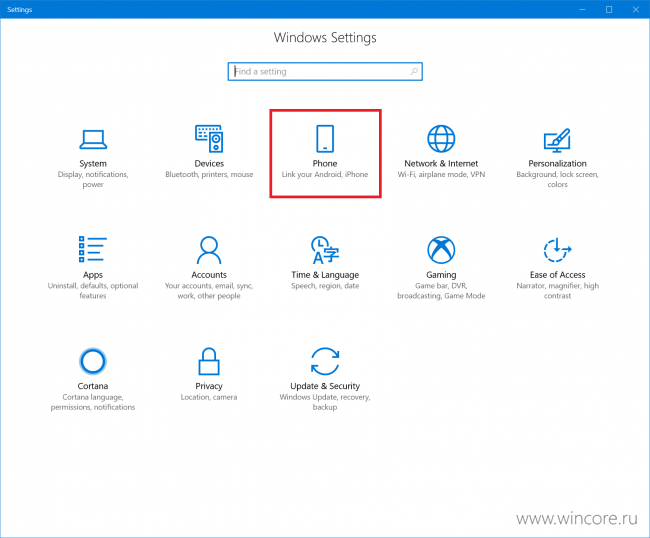Click 'Narrator, magnifier, high contrast' text
This screenshot has height=538, width=650.
[x=557, y=291]
